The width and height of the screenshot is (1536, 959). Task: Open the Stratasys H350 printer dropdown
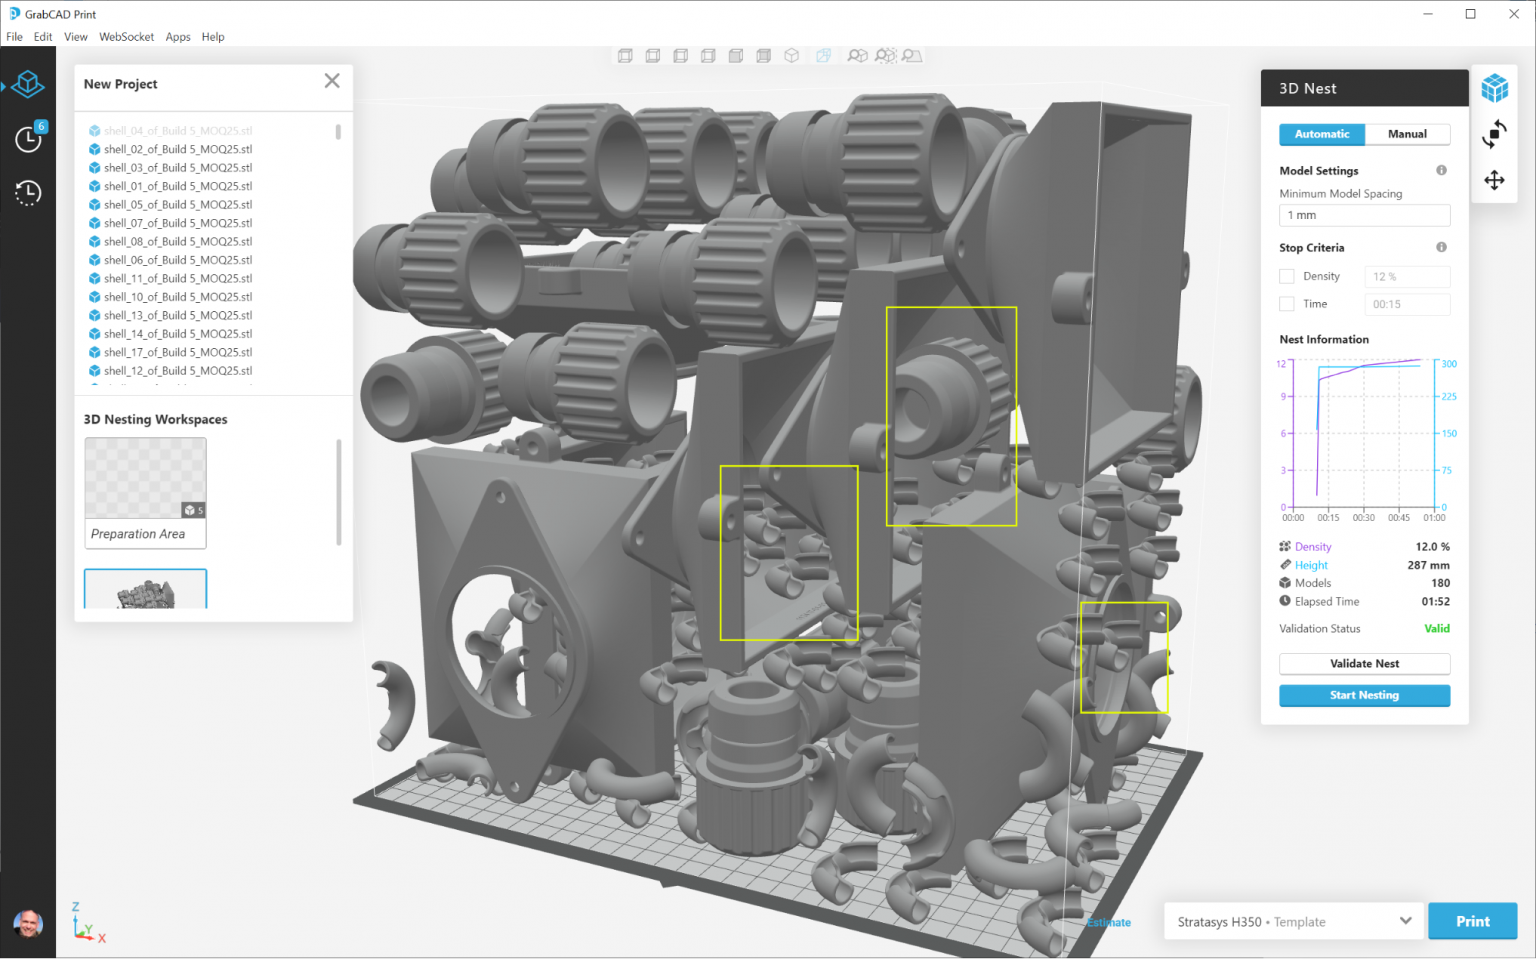(1294, 921)
